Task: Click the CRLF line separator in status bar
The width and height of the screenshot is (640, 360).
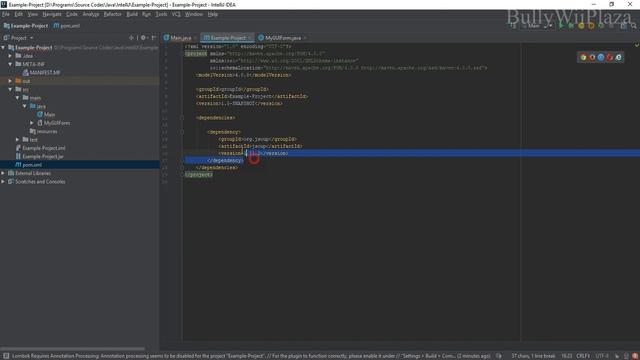Action: pyautogui.click(x=582, y=356)
